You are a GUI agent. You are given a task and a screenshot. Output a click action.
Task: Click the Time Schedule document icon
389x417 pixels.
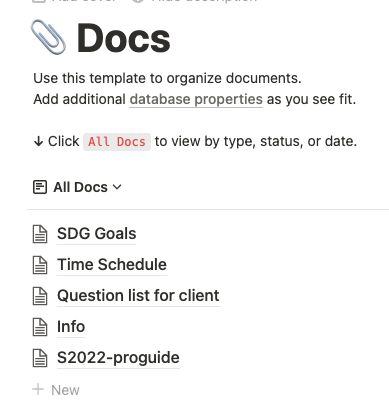(40, 265)
